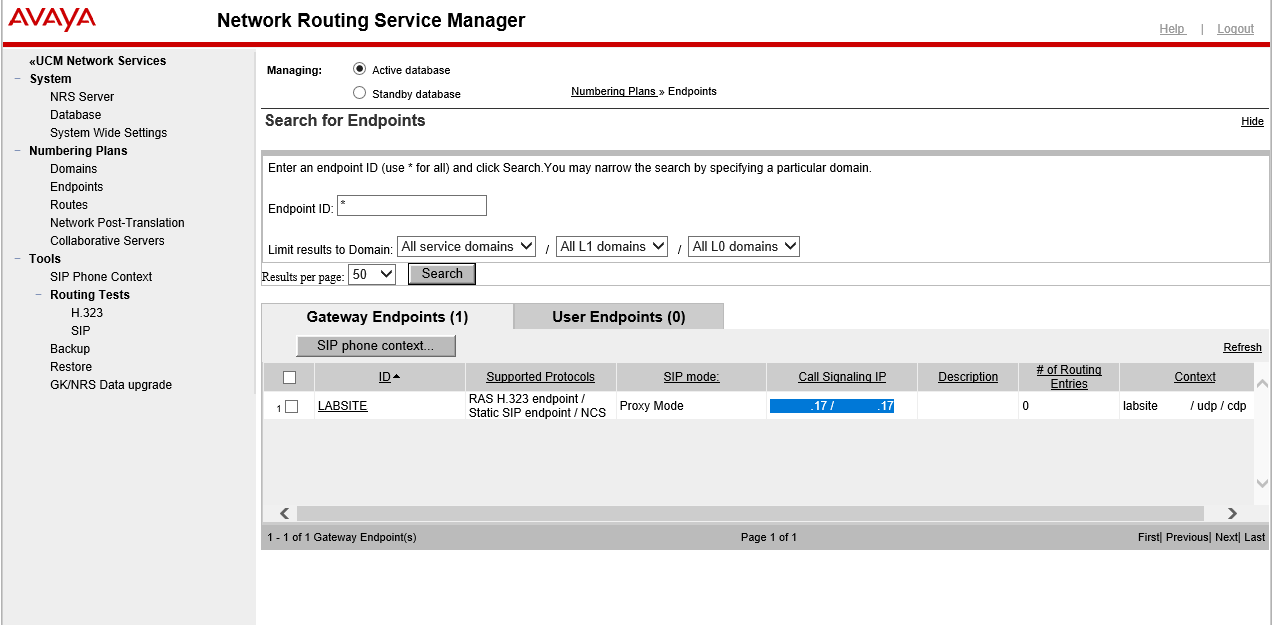Refresh the endpoints list
1273x625 pixels.
(x=1242, y=347)
